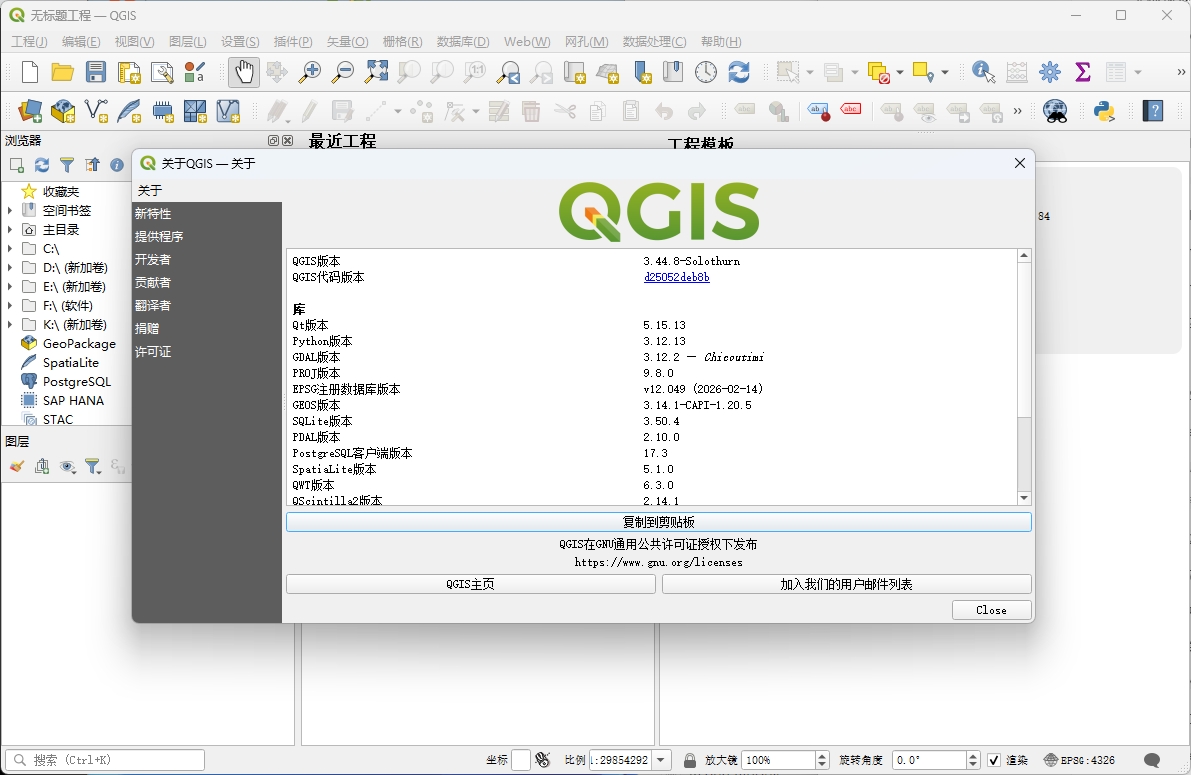
Task: Select the Zoom In magnifier tool
Action: (x=309, y=72)
